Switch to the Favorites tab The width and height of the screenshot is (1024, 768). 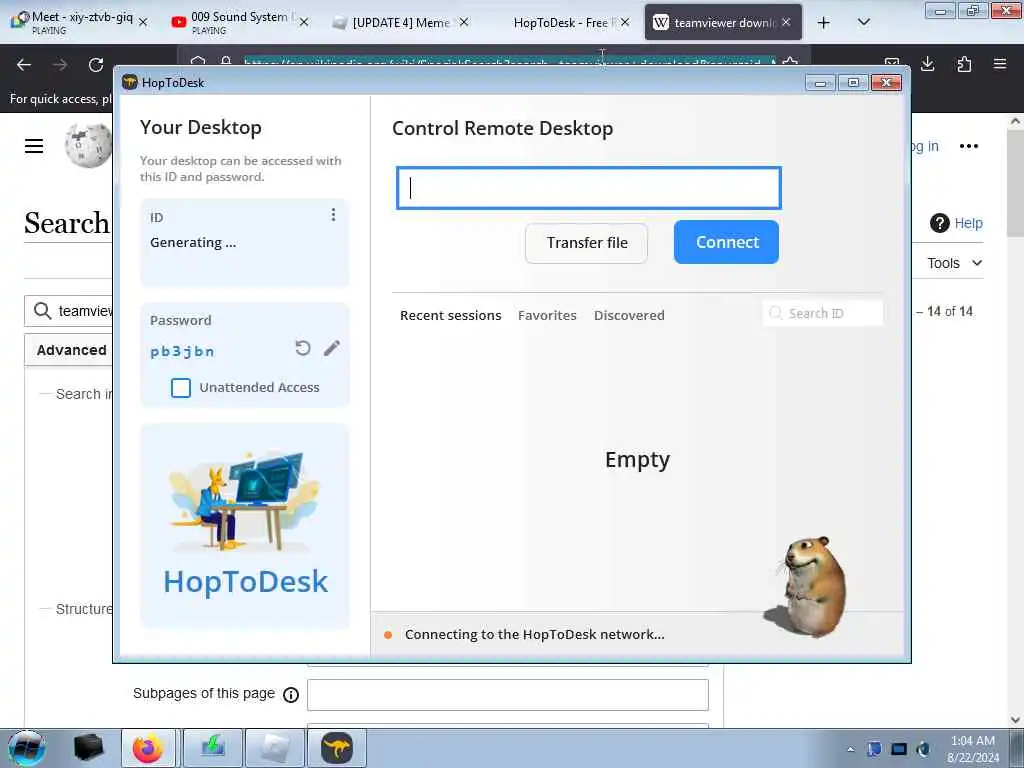tap(547, 315)
